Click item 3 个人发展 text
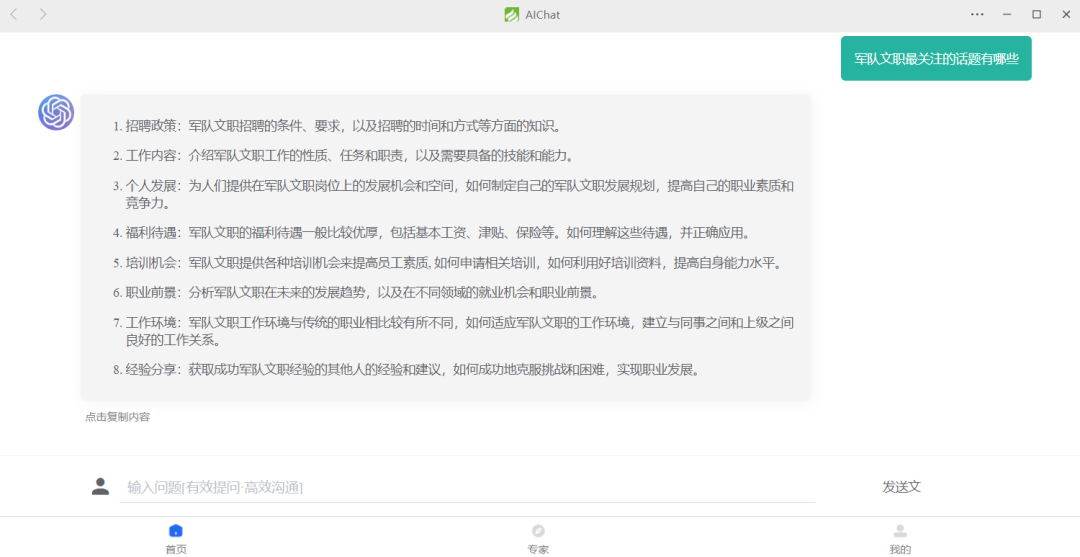This screenshot has width=1080, height=557. [x=459, y=194]
